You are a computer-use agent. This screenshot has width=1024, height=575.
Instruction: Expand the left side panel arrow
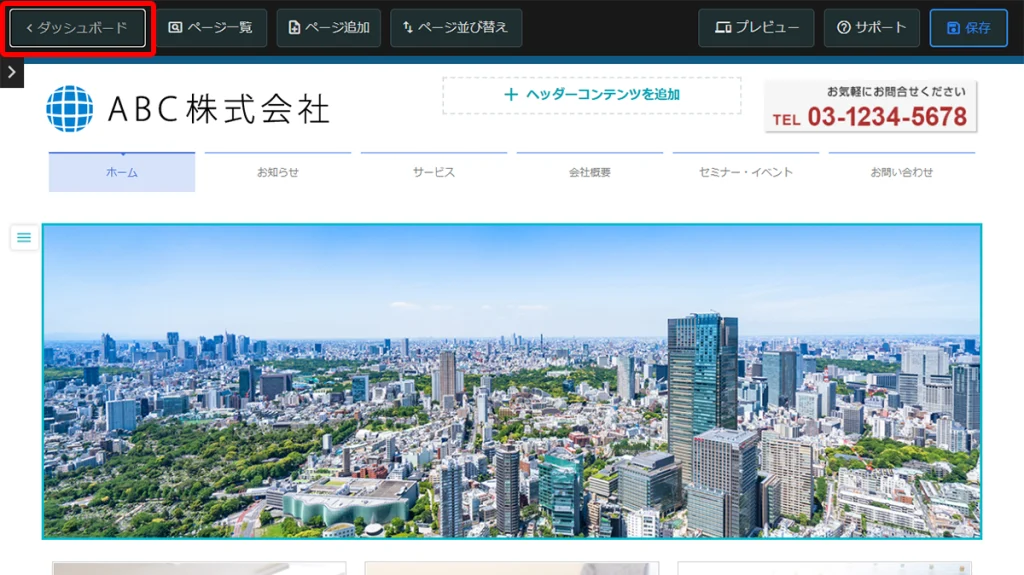(x=11, y=72)
